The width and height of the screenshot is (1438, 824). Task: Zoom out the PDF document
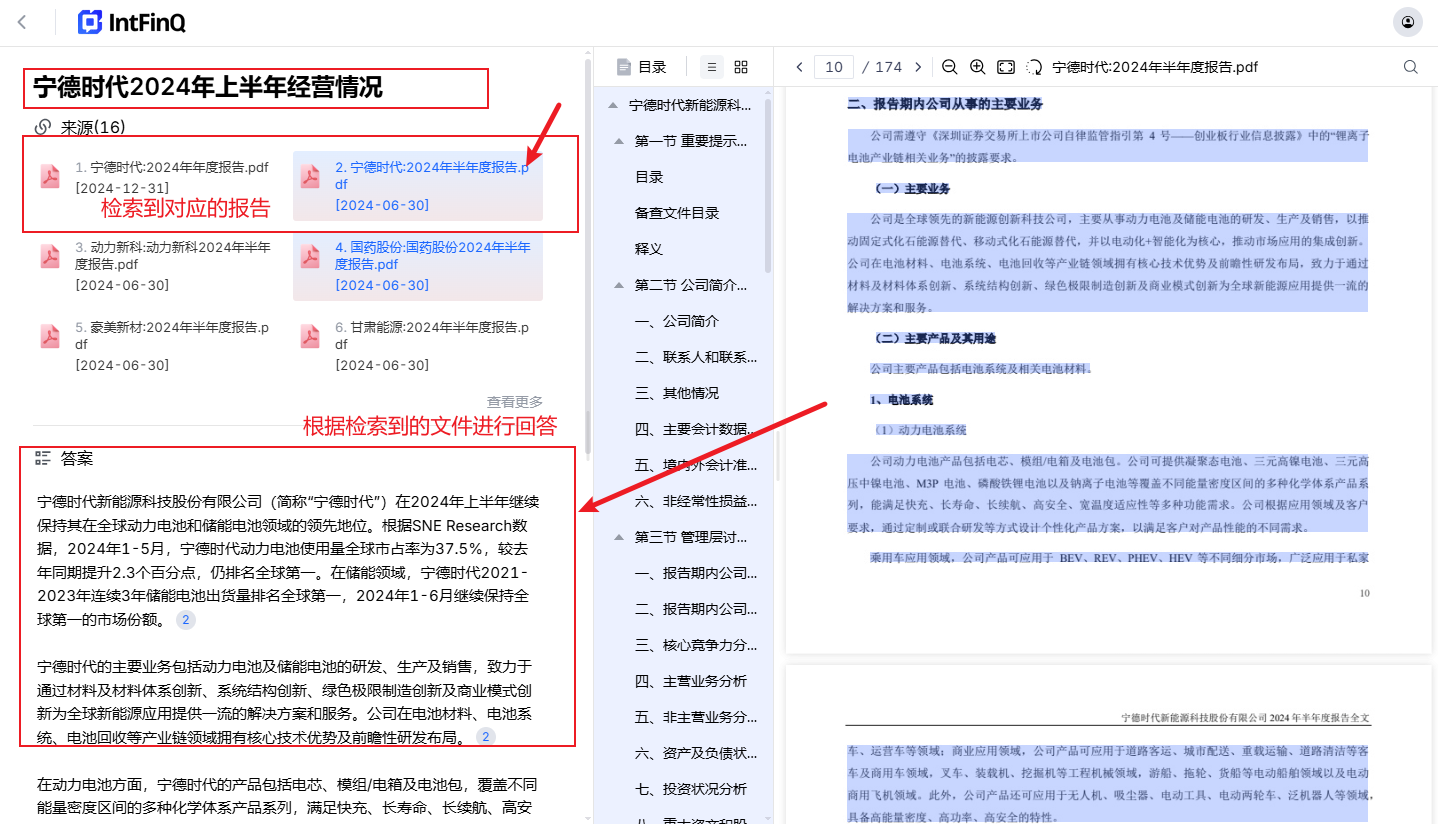[950, 67]
